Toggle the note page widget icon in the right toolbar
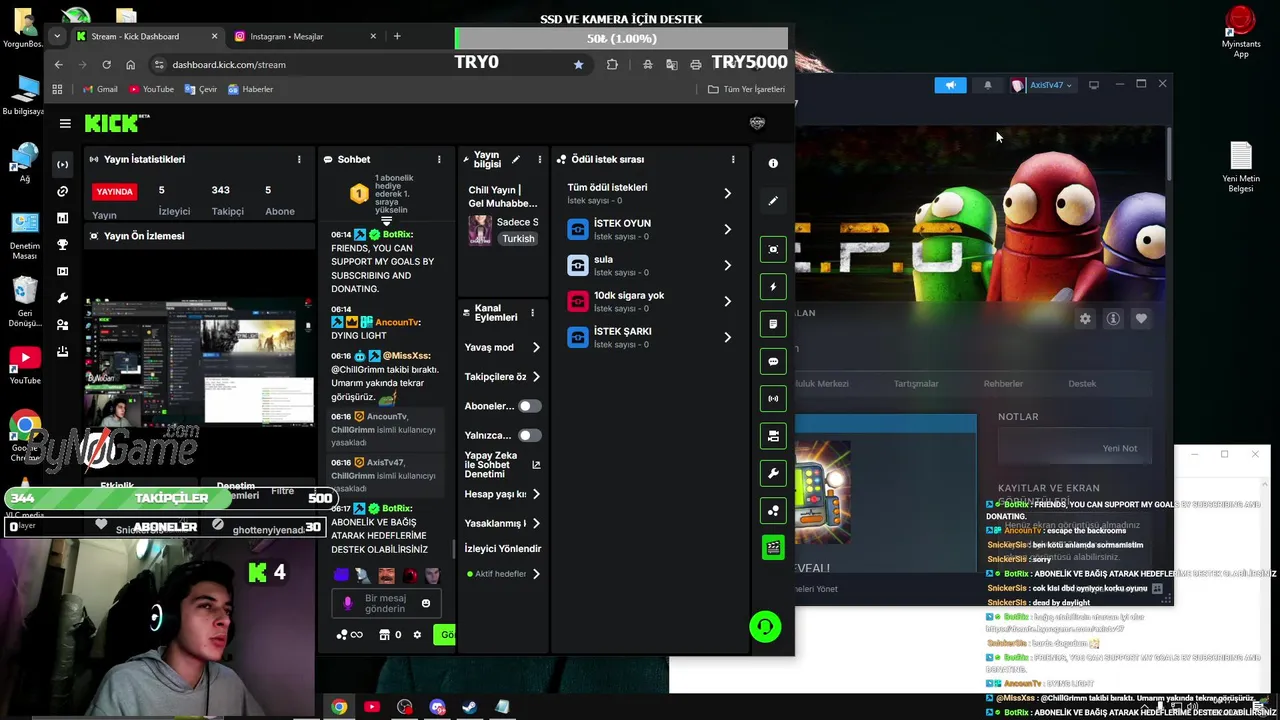This screenshot has width=1280, height=720. pos(773,324)
